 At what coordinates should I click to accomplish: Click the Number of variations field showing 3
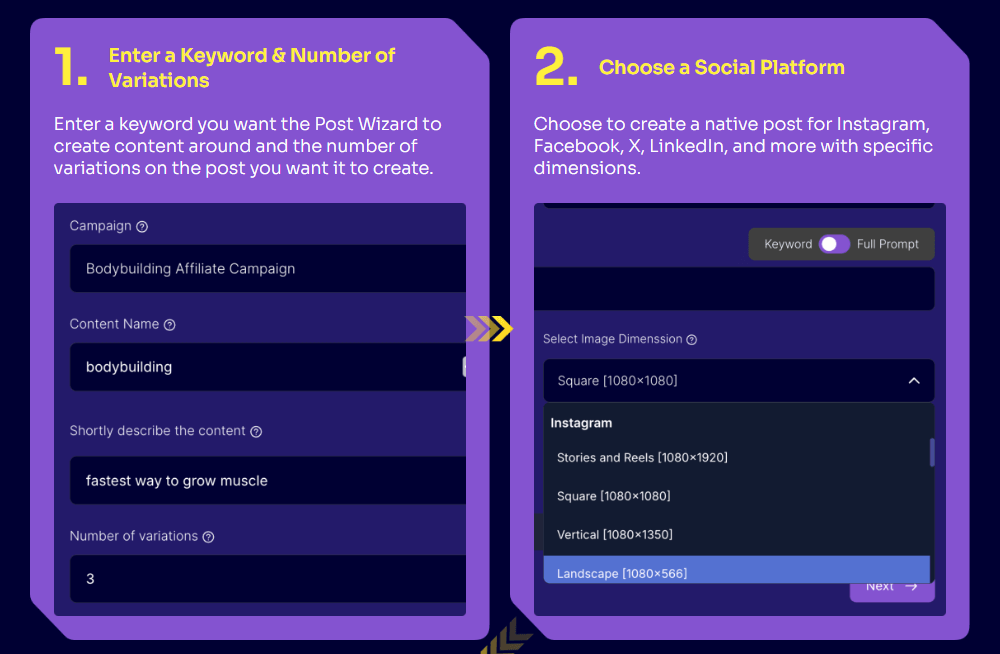268,579
